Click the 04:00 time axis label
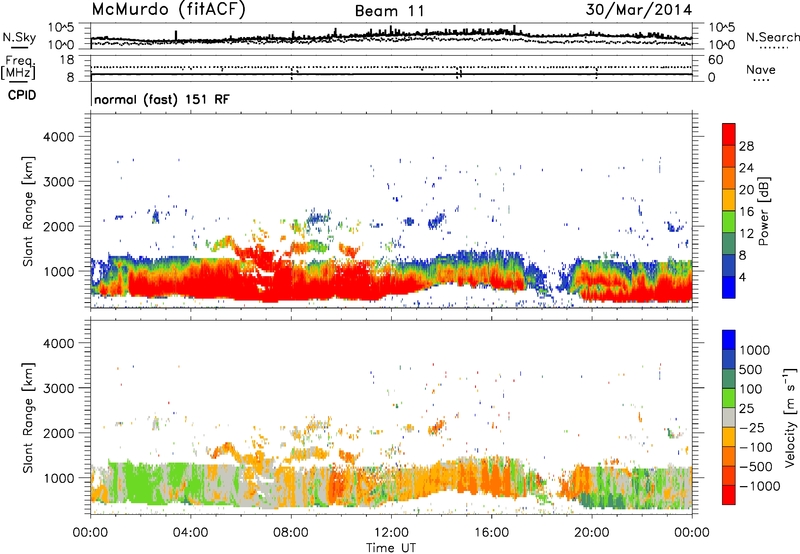800x554 pixels. (190, 533)
